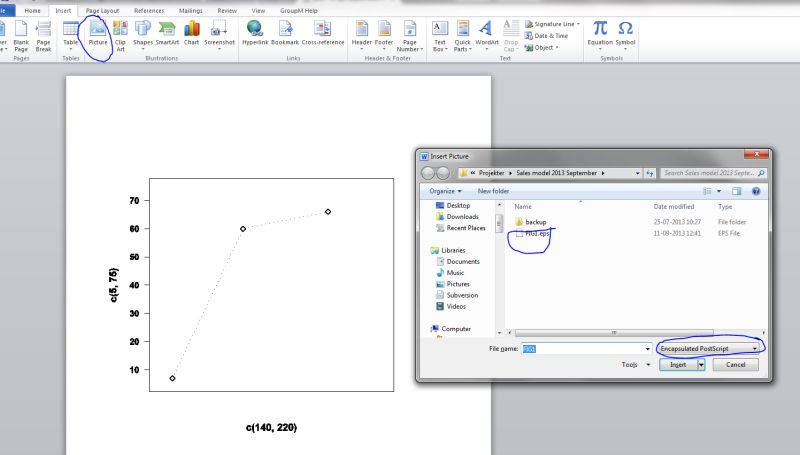The width and height of the screenshot is (800, 455).
Task: Insert Date & Time
Action: (x=546, y=36)
